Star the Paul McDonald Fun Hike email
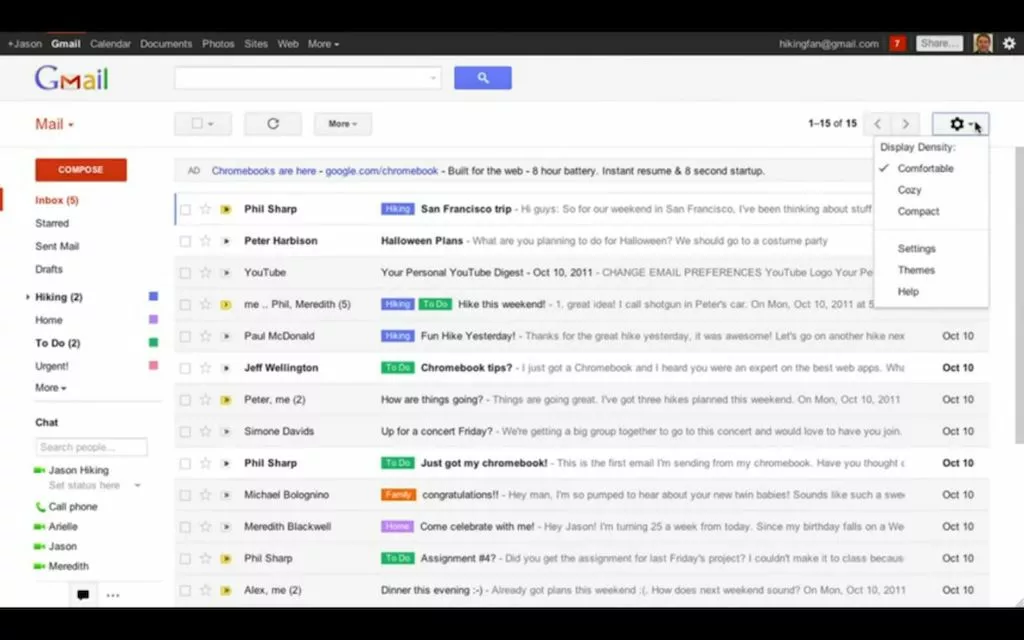The width and height of the screenshot is (1024, 640). click(205, 336)
